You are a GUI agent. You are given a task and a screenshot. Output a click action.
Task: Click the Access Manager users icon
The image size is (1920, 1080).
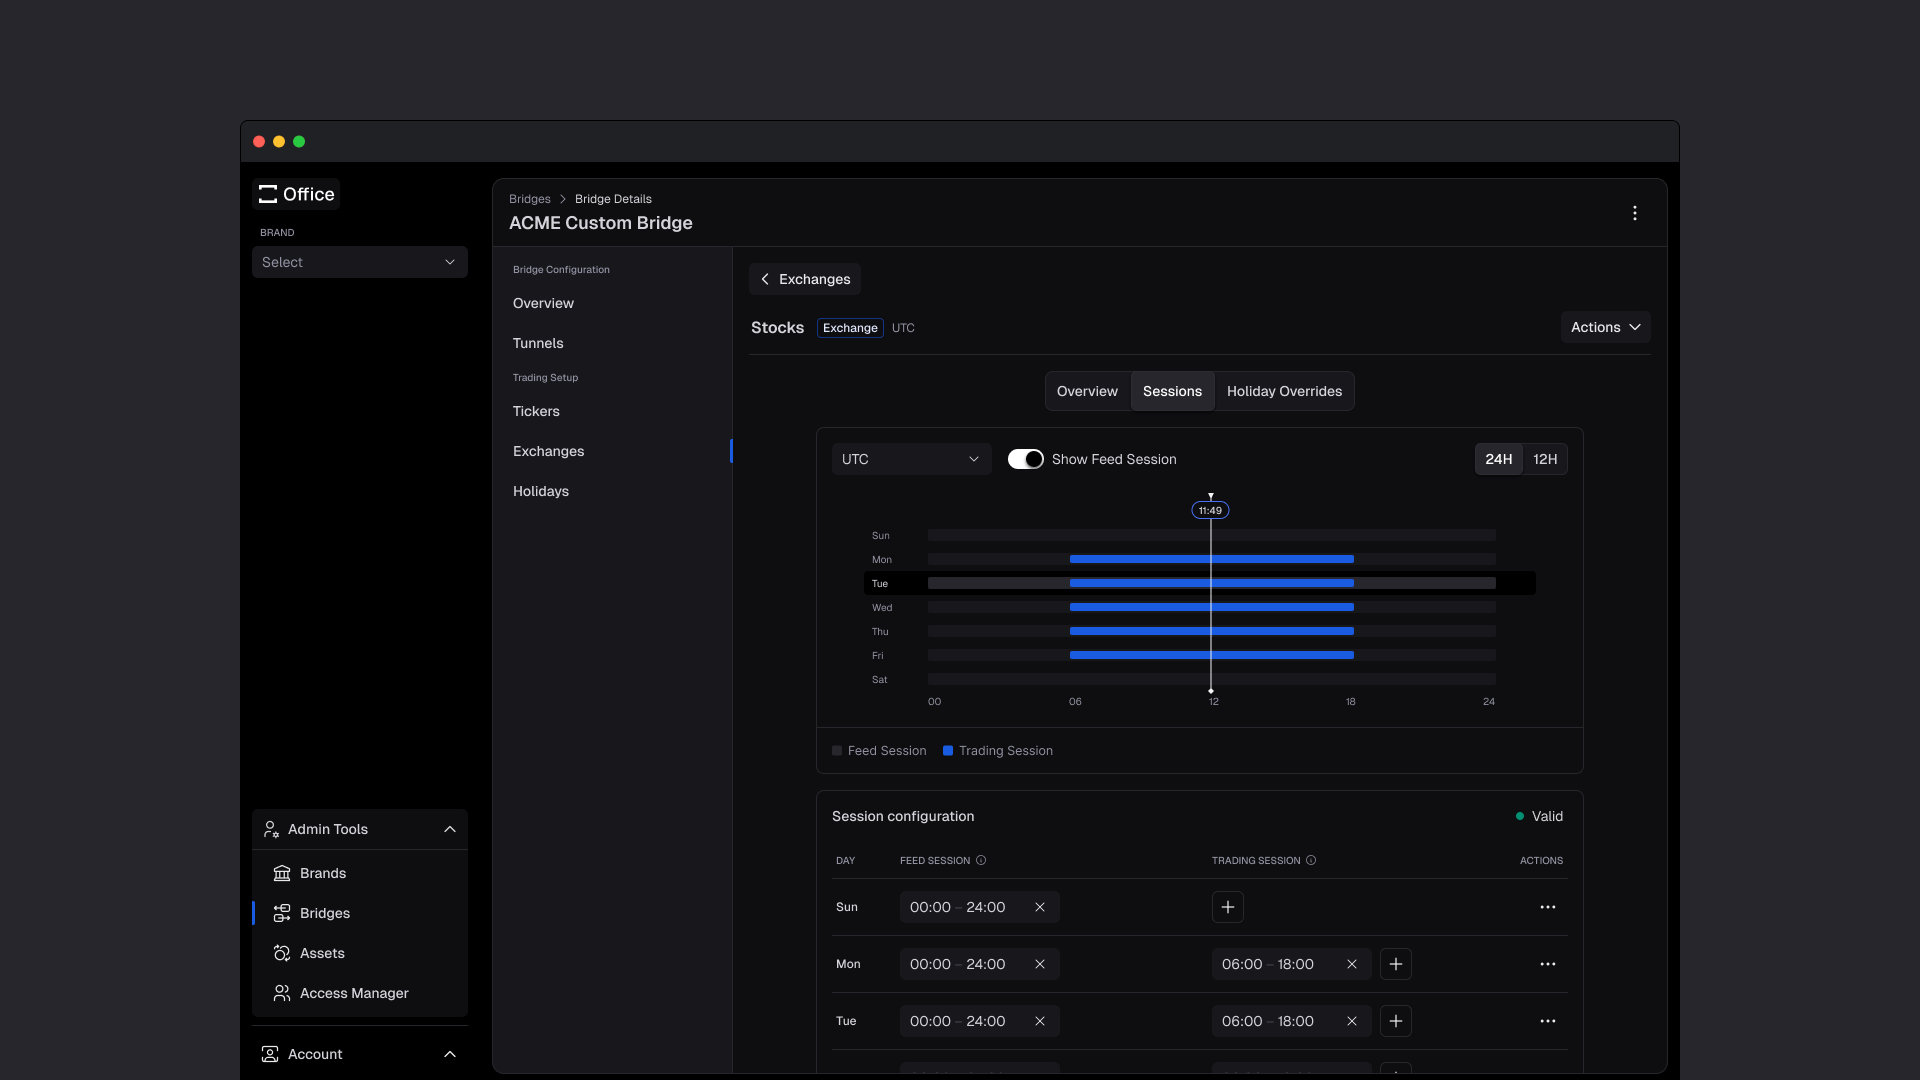point(282,993)
